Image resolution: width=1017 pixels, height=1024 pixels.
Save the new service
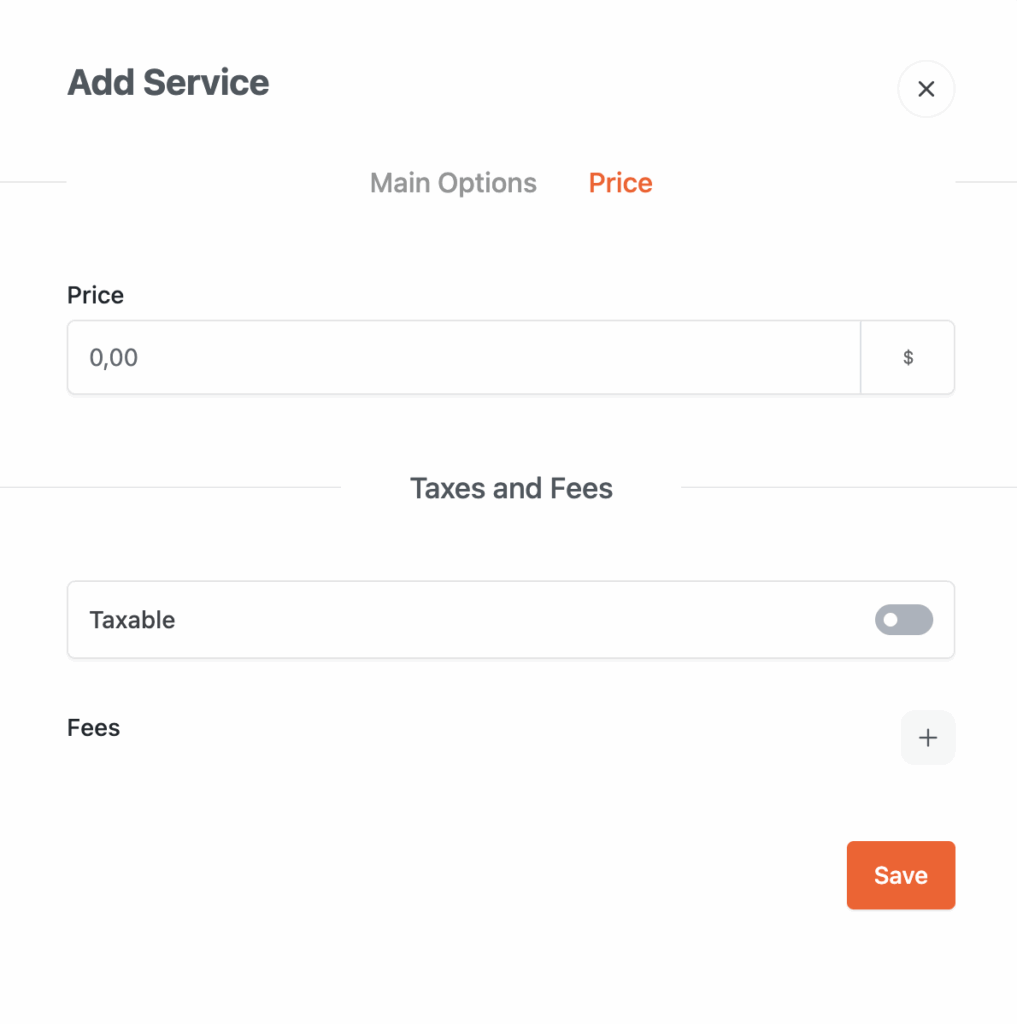(900, 875)
